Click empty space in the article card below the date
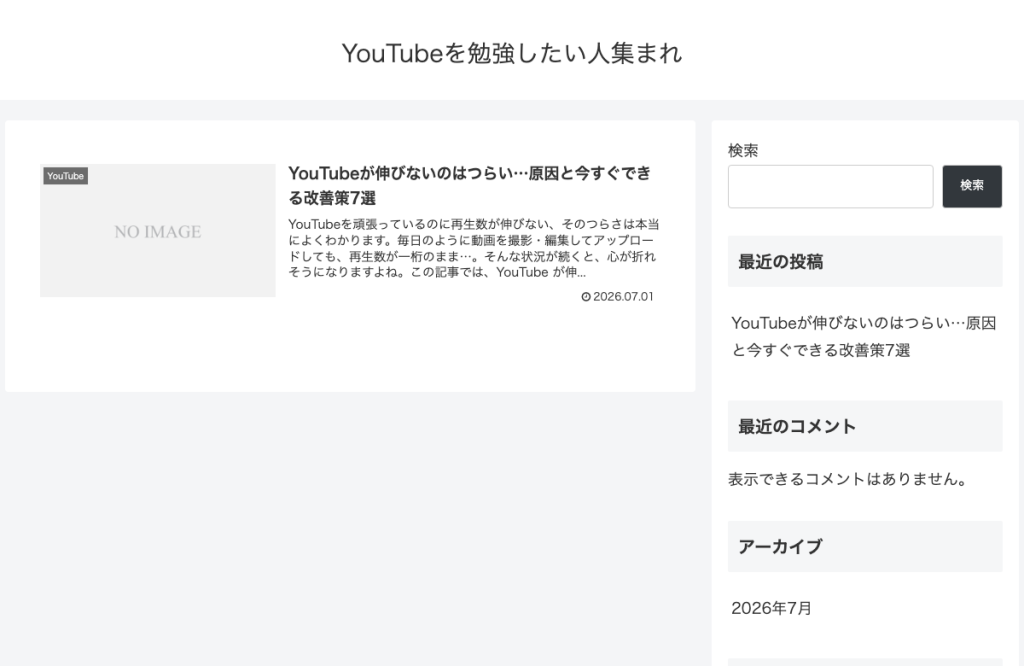The height and width of the screenshot is (666, 1024). [x=350, y=349]
